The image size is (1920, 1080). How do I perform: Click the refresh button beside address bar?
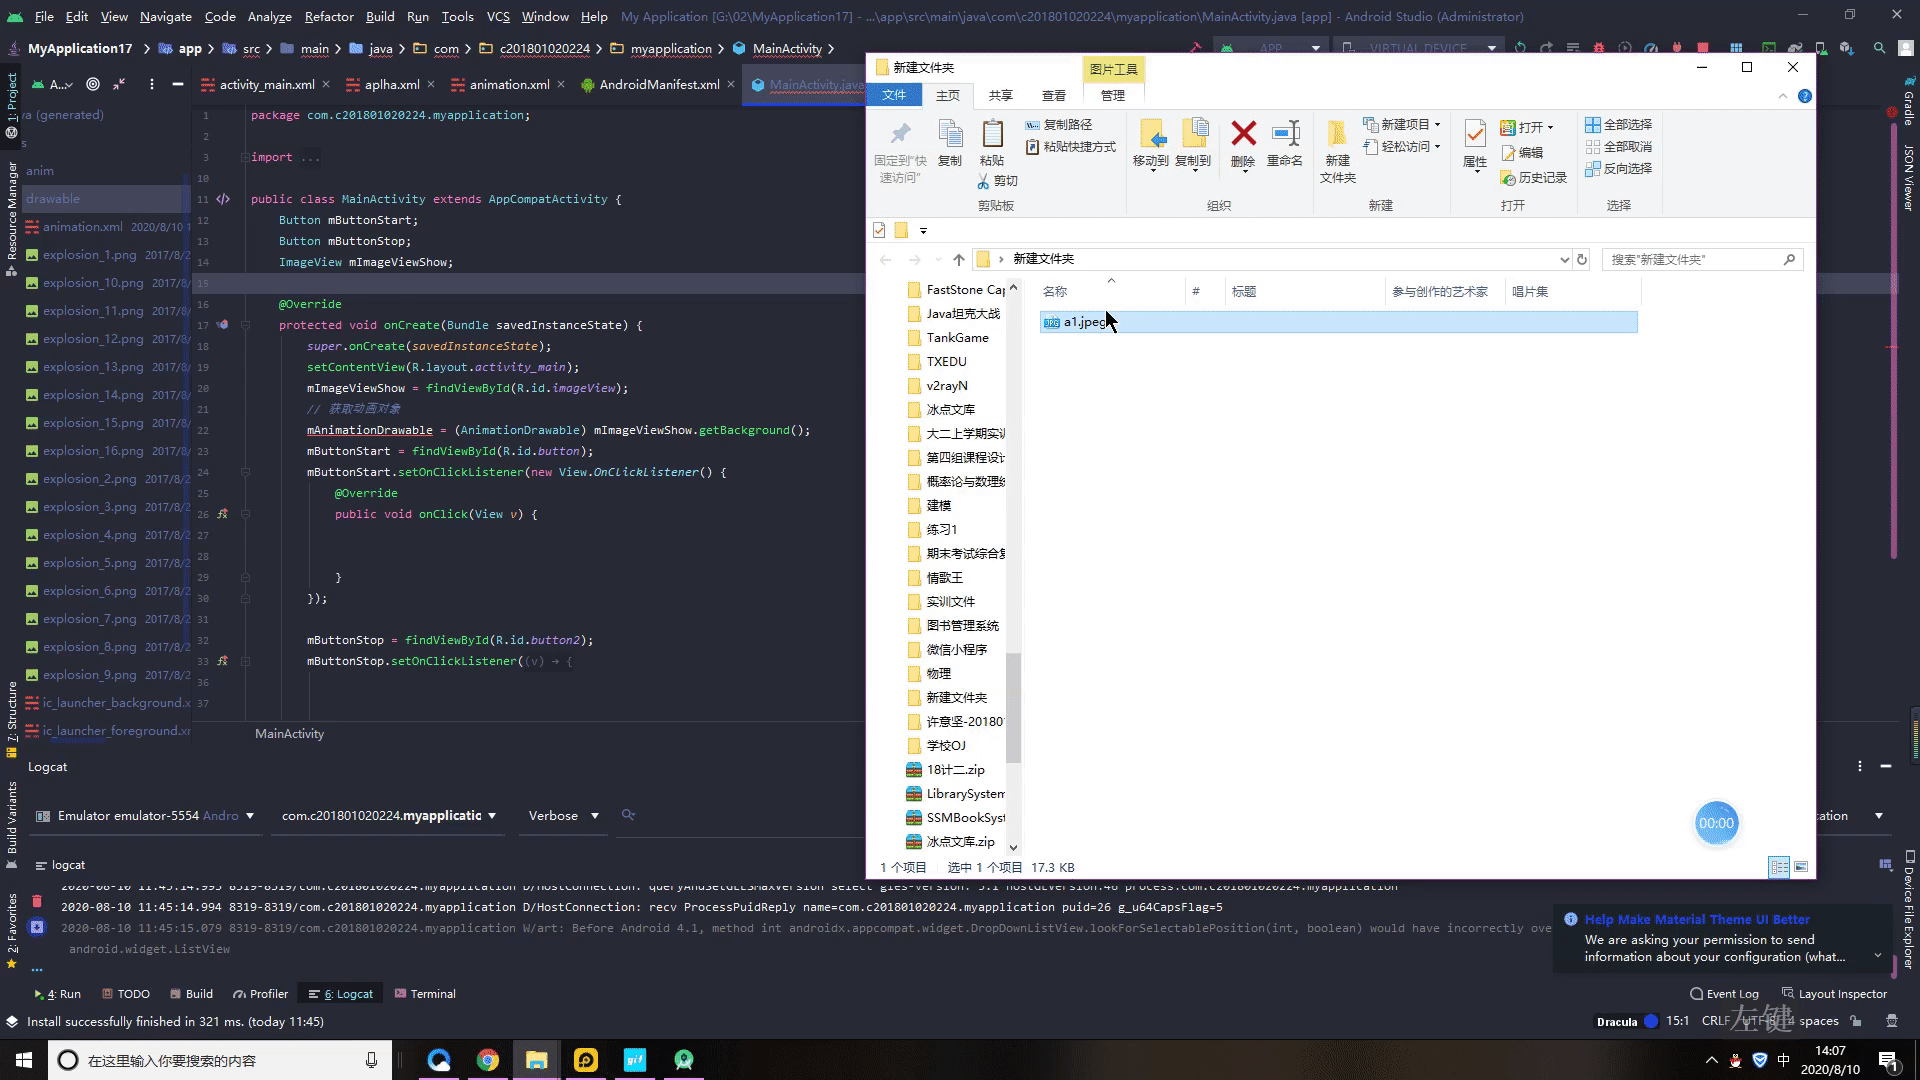[x=1582, y=259]
